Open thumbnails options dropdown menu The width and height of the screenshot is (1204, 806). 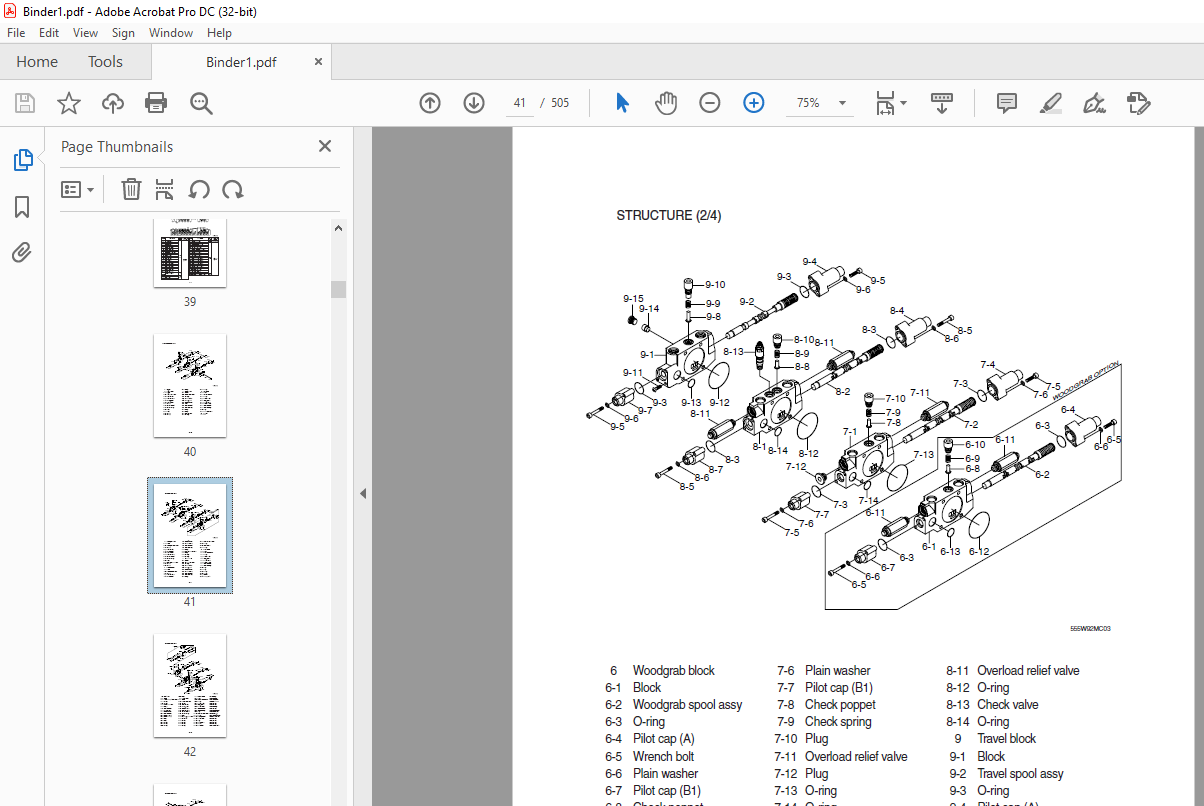[78, 189]
